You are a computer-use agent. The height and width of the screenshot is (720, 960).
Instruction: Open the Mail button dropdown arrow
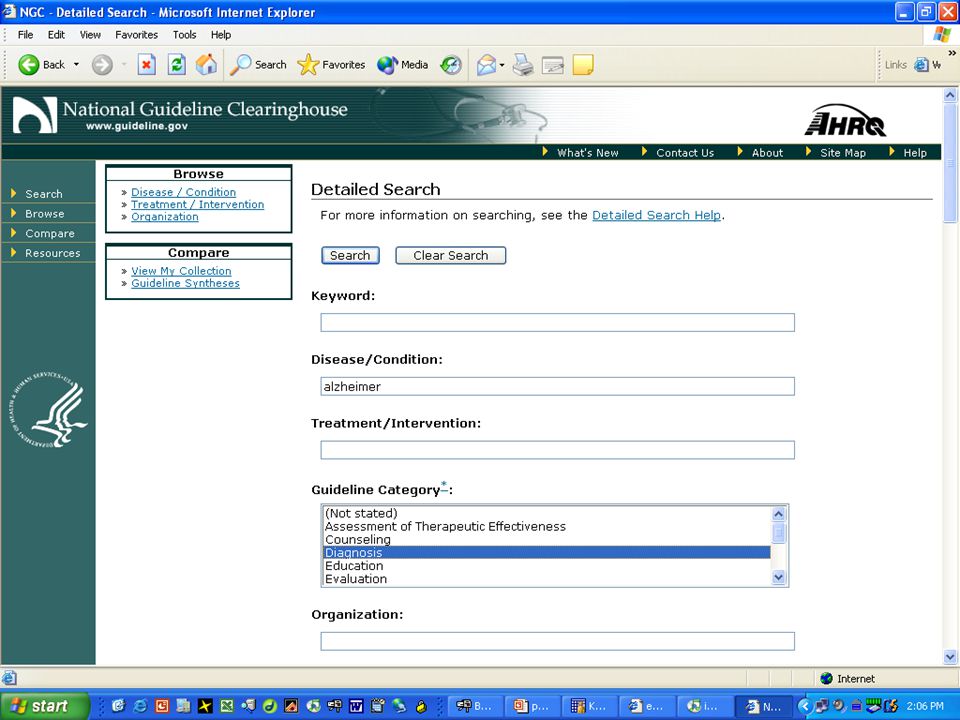(x=502, y=64)
